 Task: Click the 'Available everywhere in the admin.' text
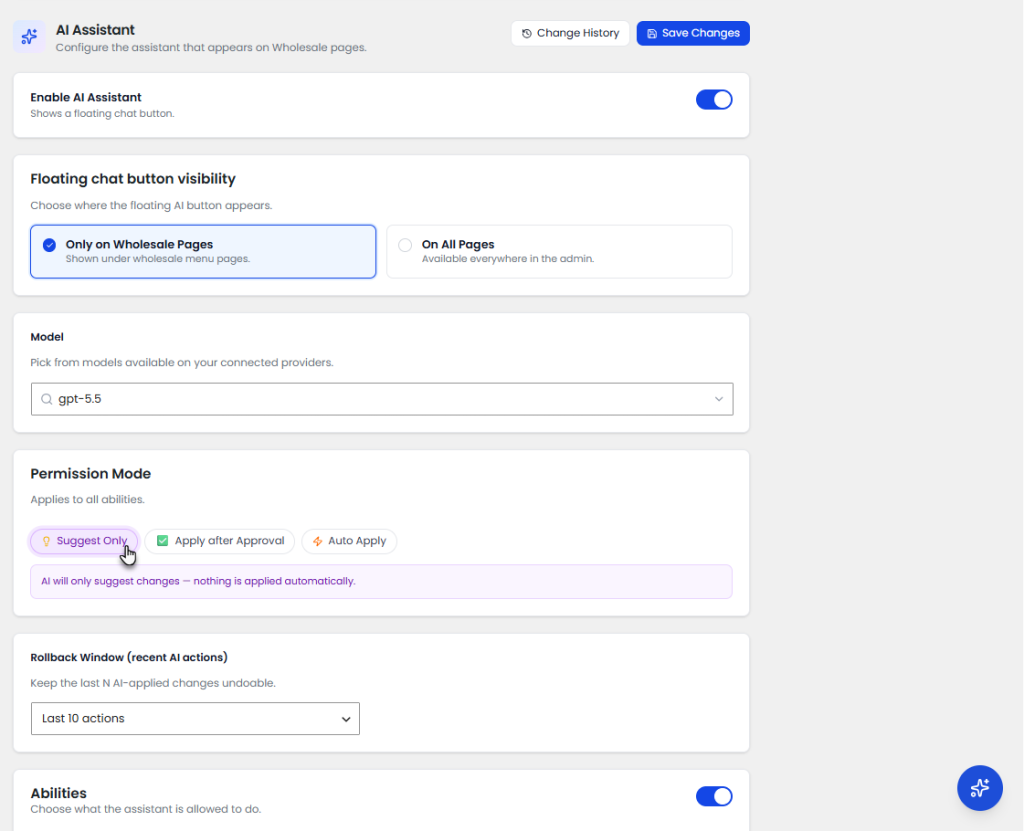[x=508, y=259]
